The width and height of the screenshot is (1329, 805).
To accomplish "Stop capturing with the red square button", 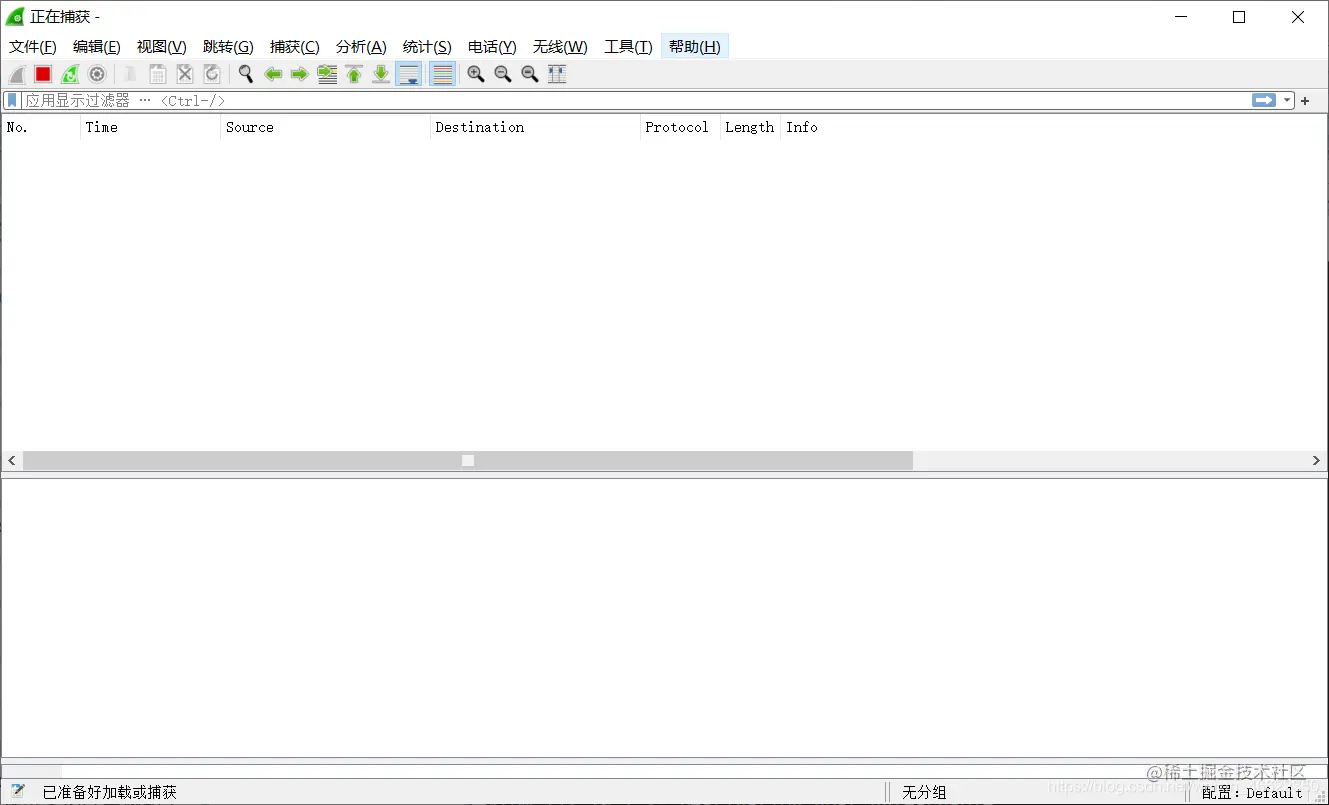I will tap(43, 74).
